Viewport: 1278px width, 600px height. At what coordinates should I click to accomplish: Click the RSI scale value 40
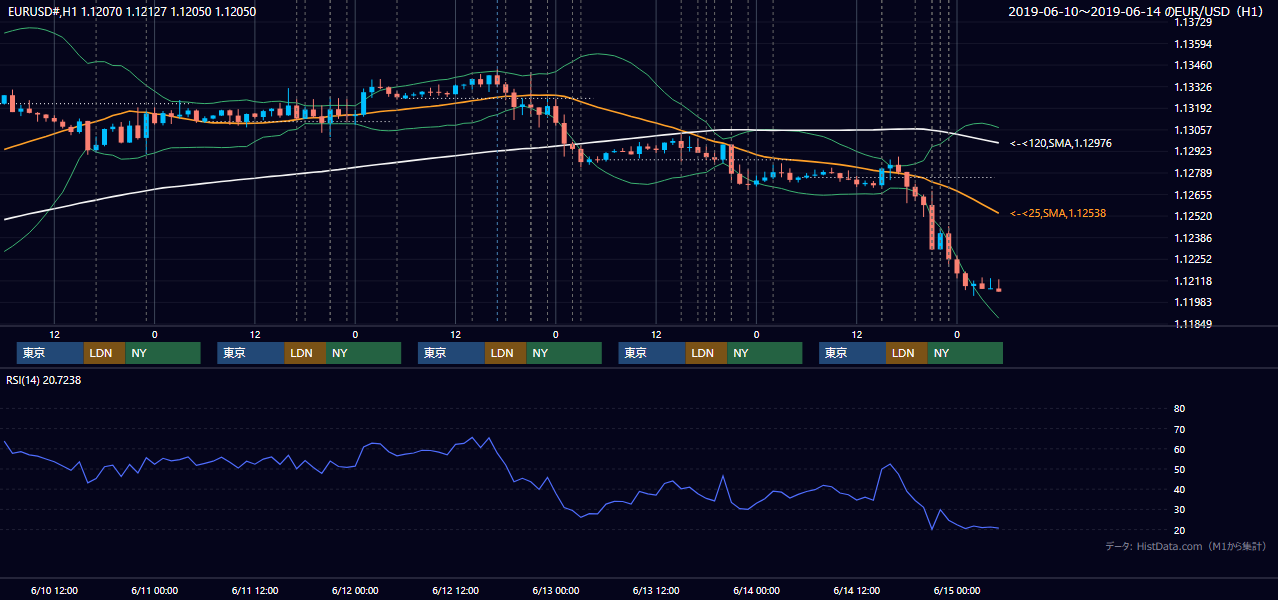pos(1179,490)
